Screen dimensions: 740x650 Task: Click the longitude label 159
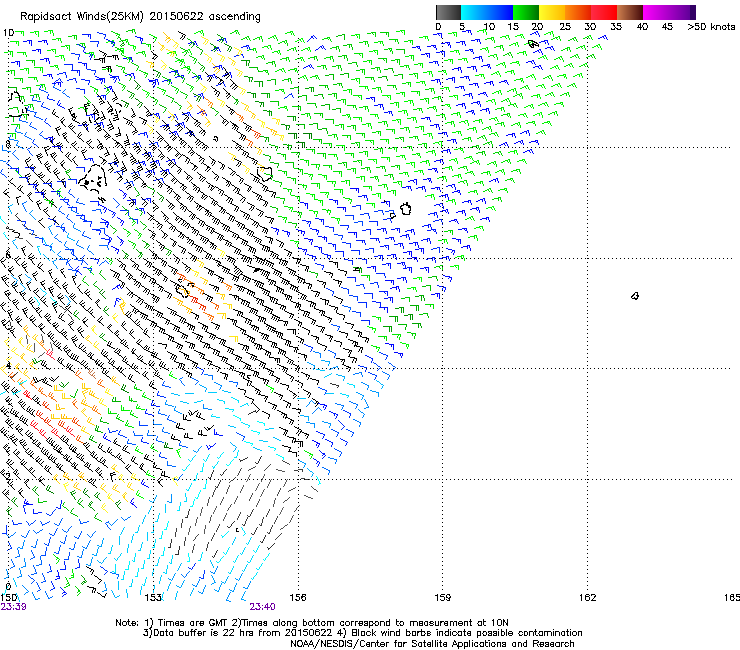point(443,598)
